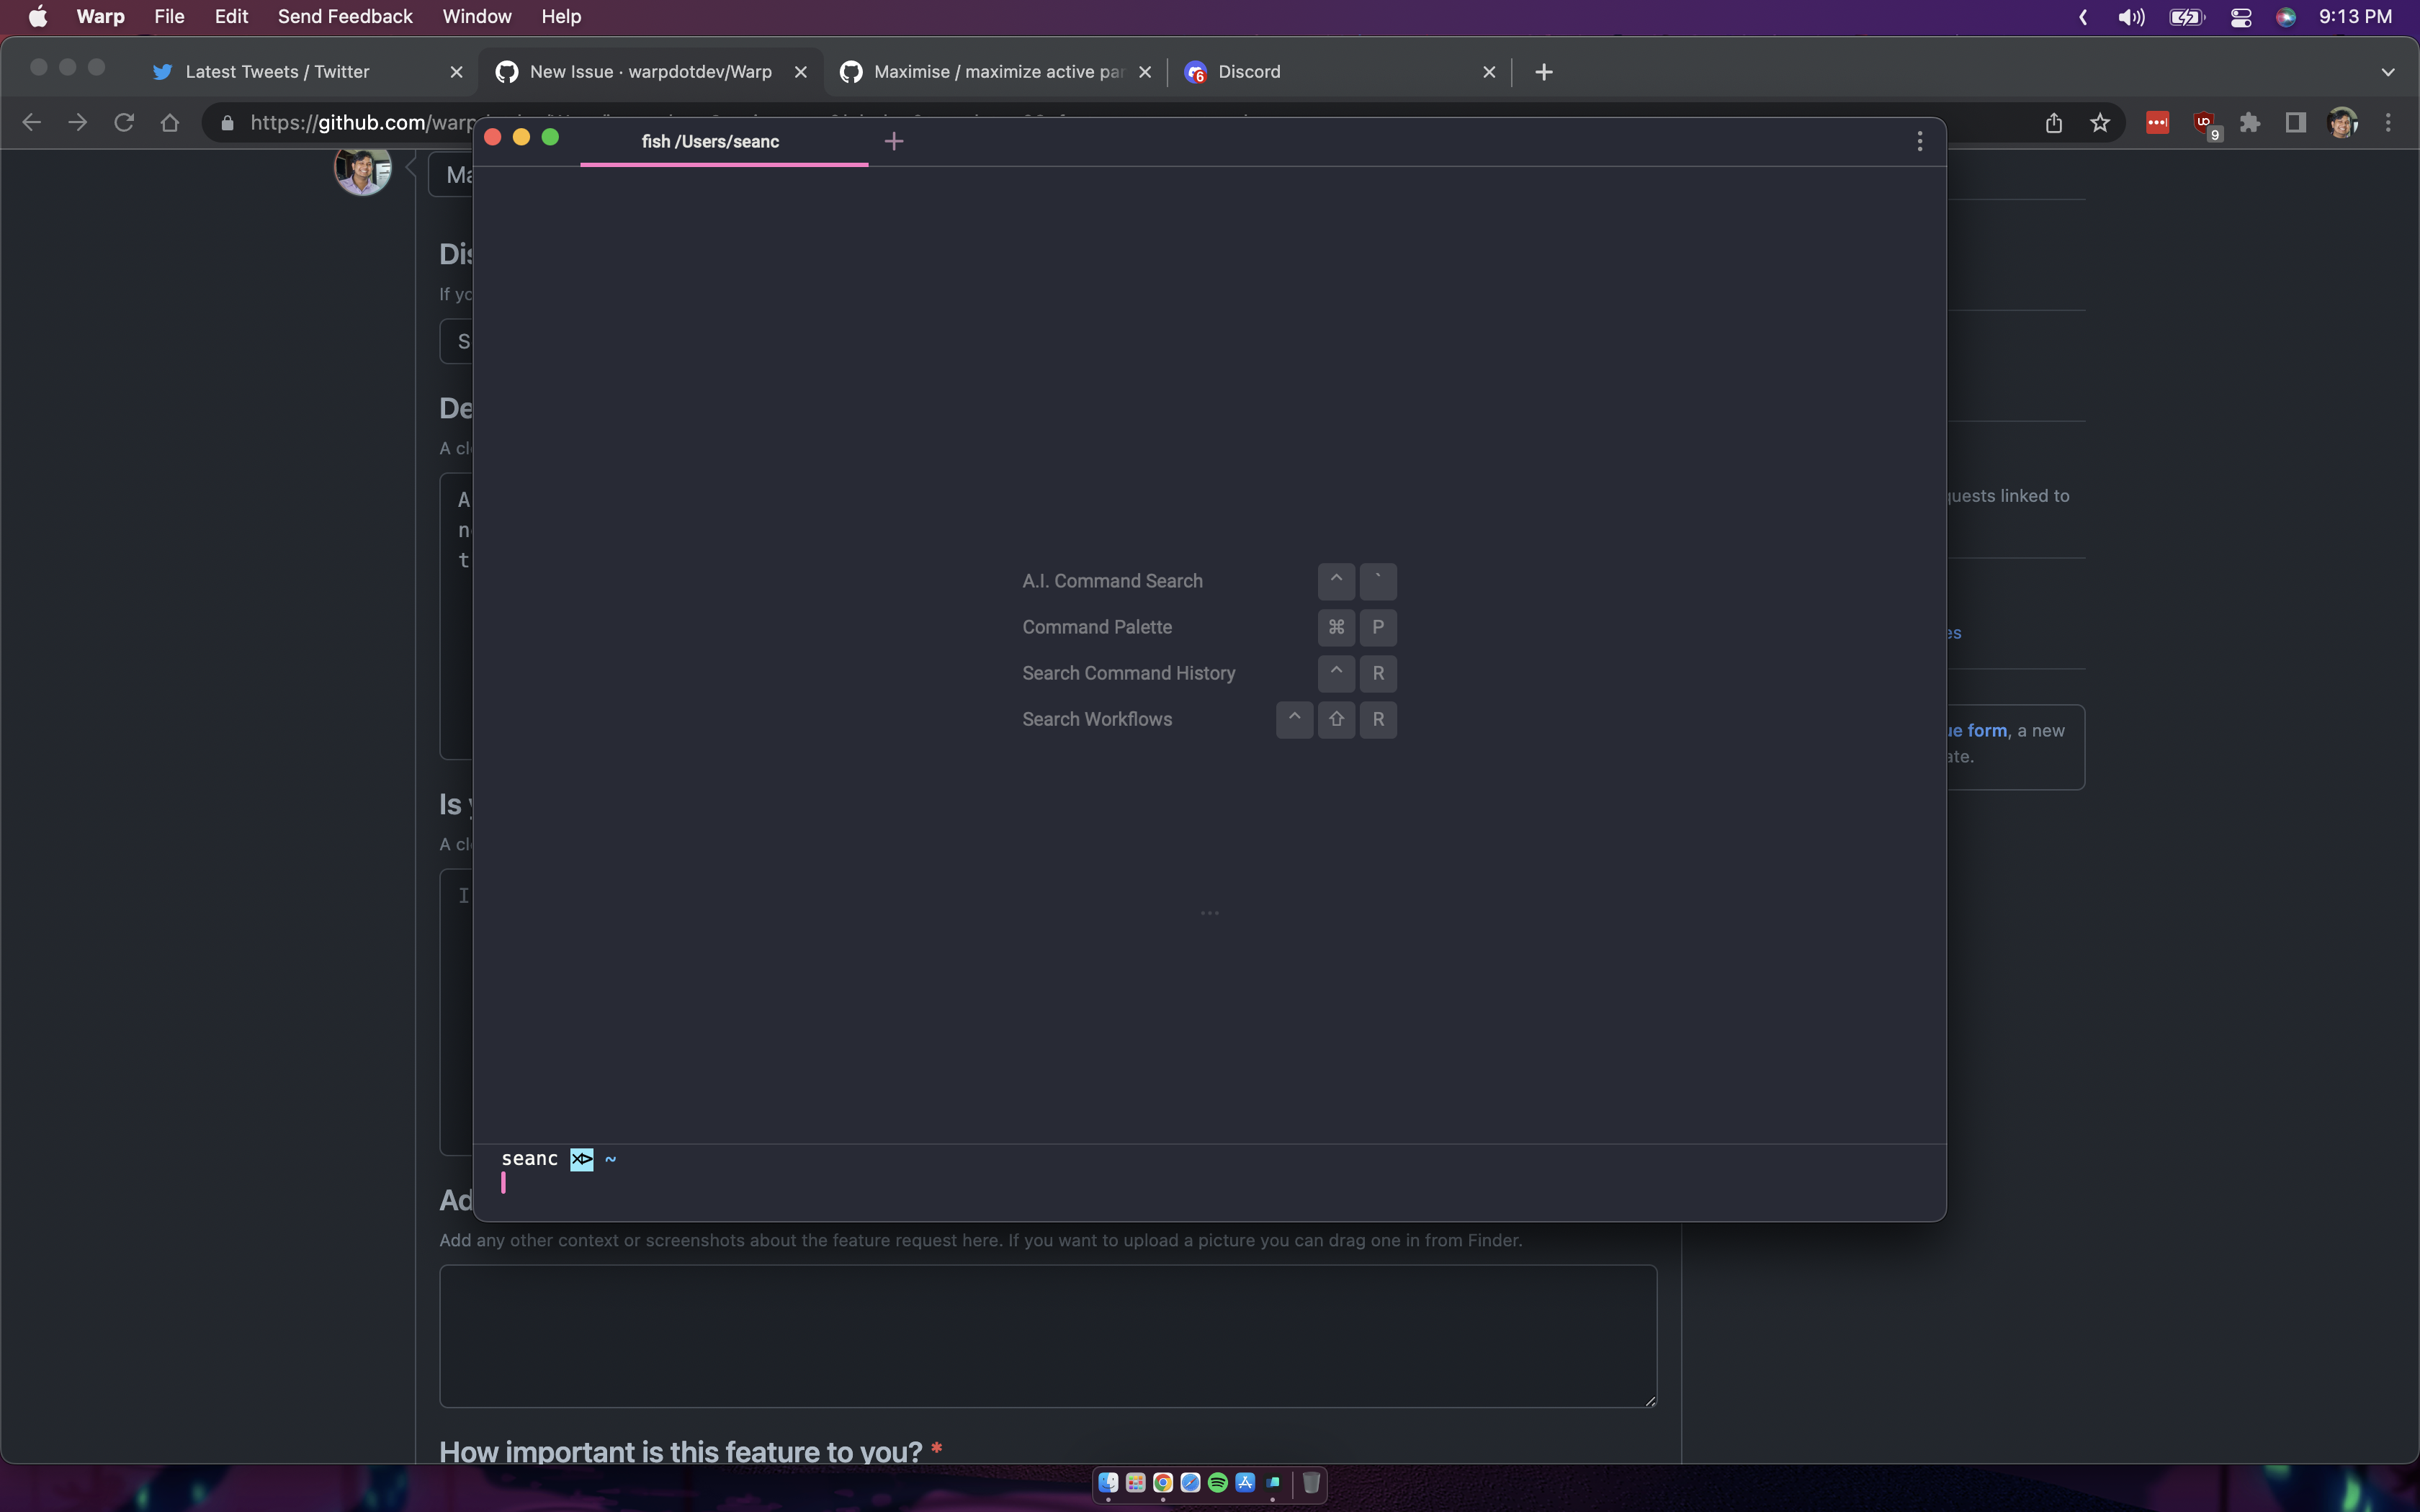Open the tab search chevron

2389,71
